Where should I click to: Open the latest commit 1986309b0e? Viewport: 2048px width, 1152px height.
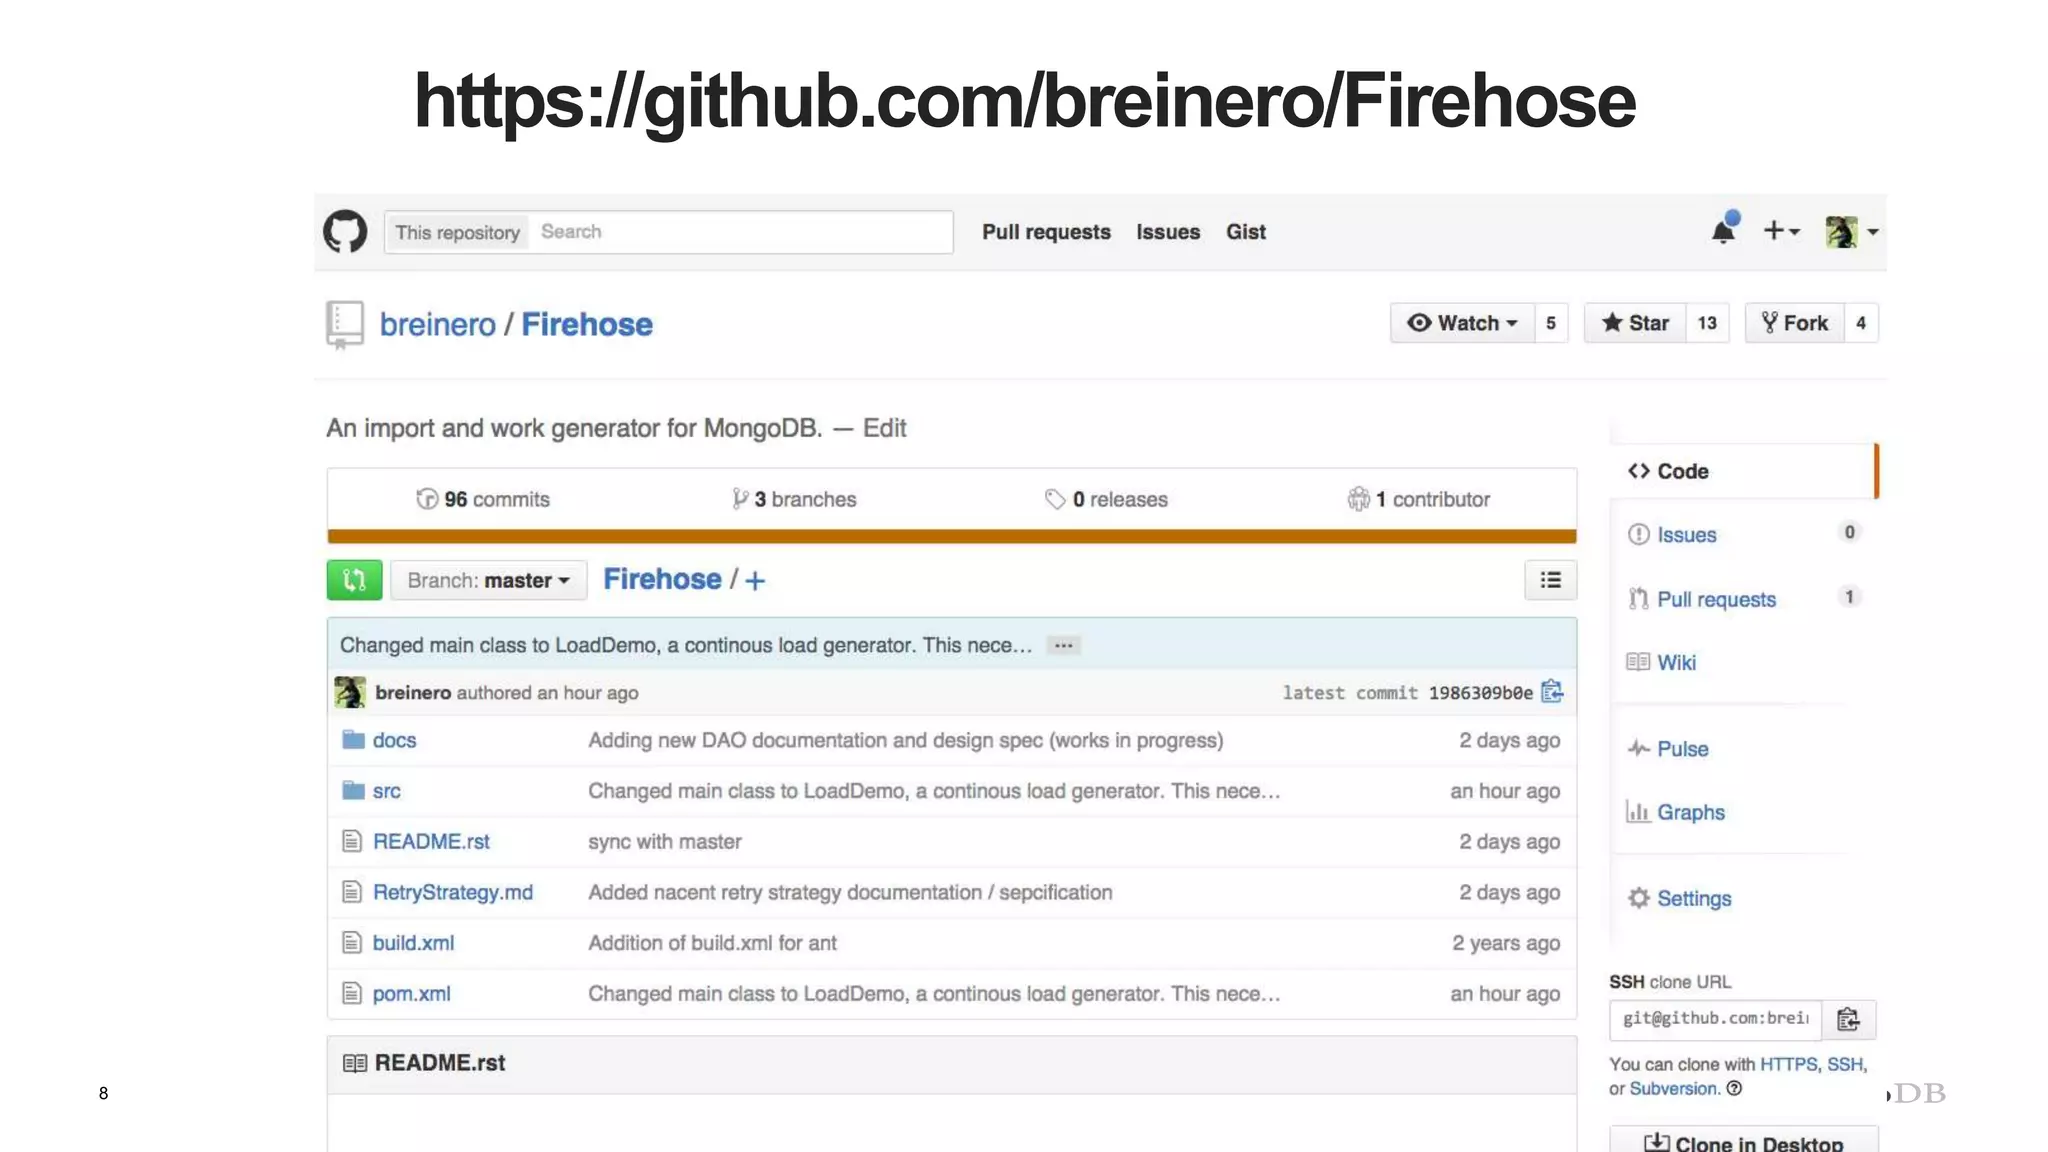(1480, 693)
